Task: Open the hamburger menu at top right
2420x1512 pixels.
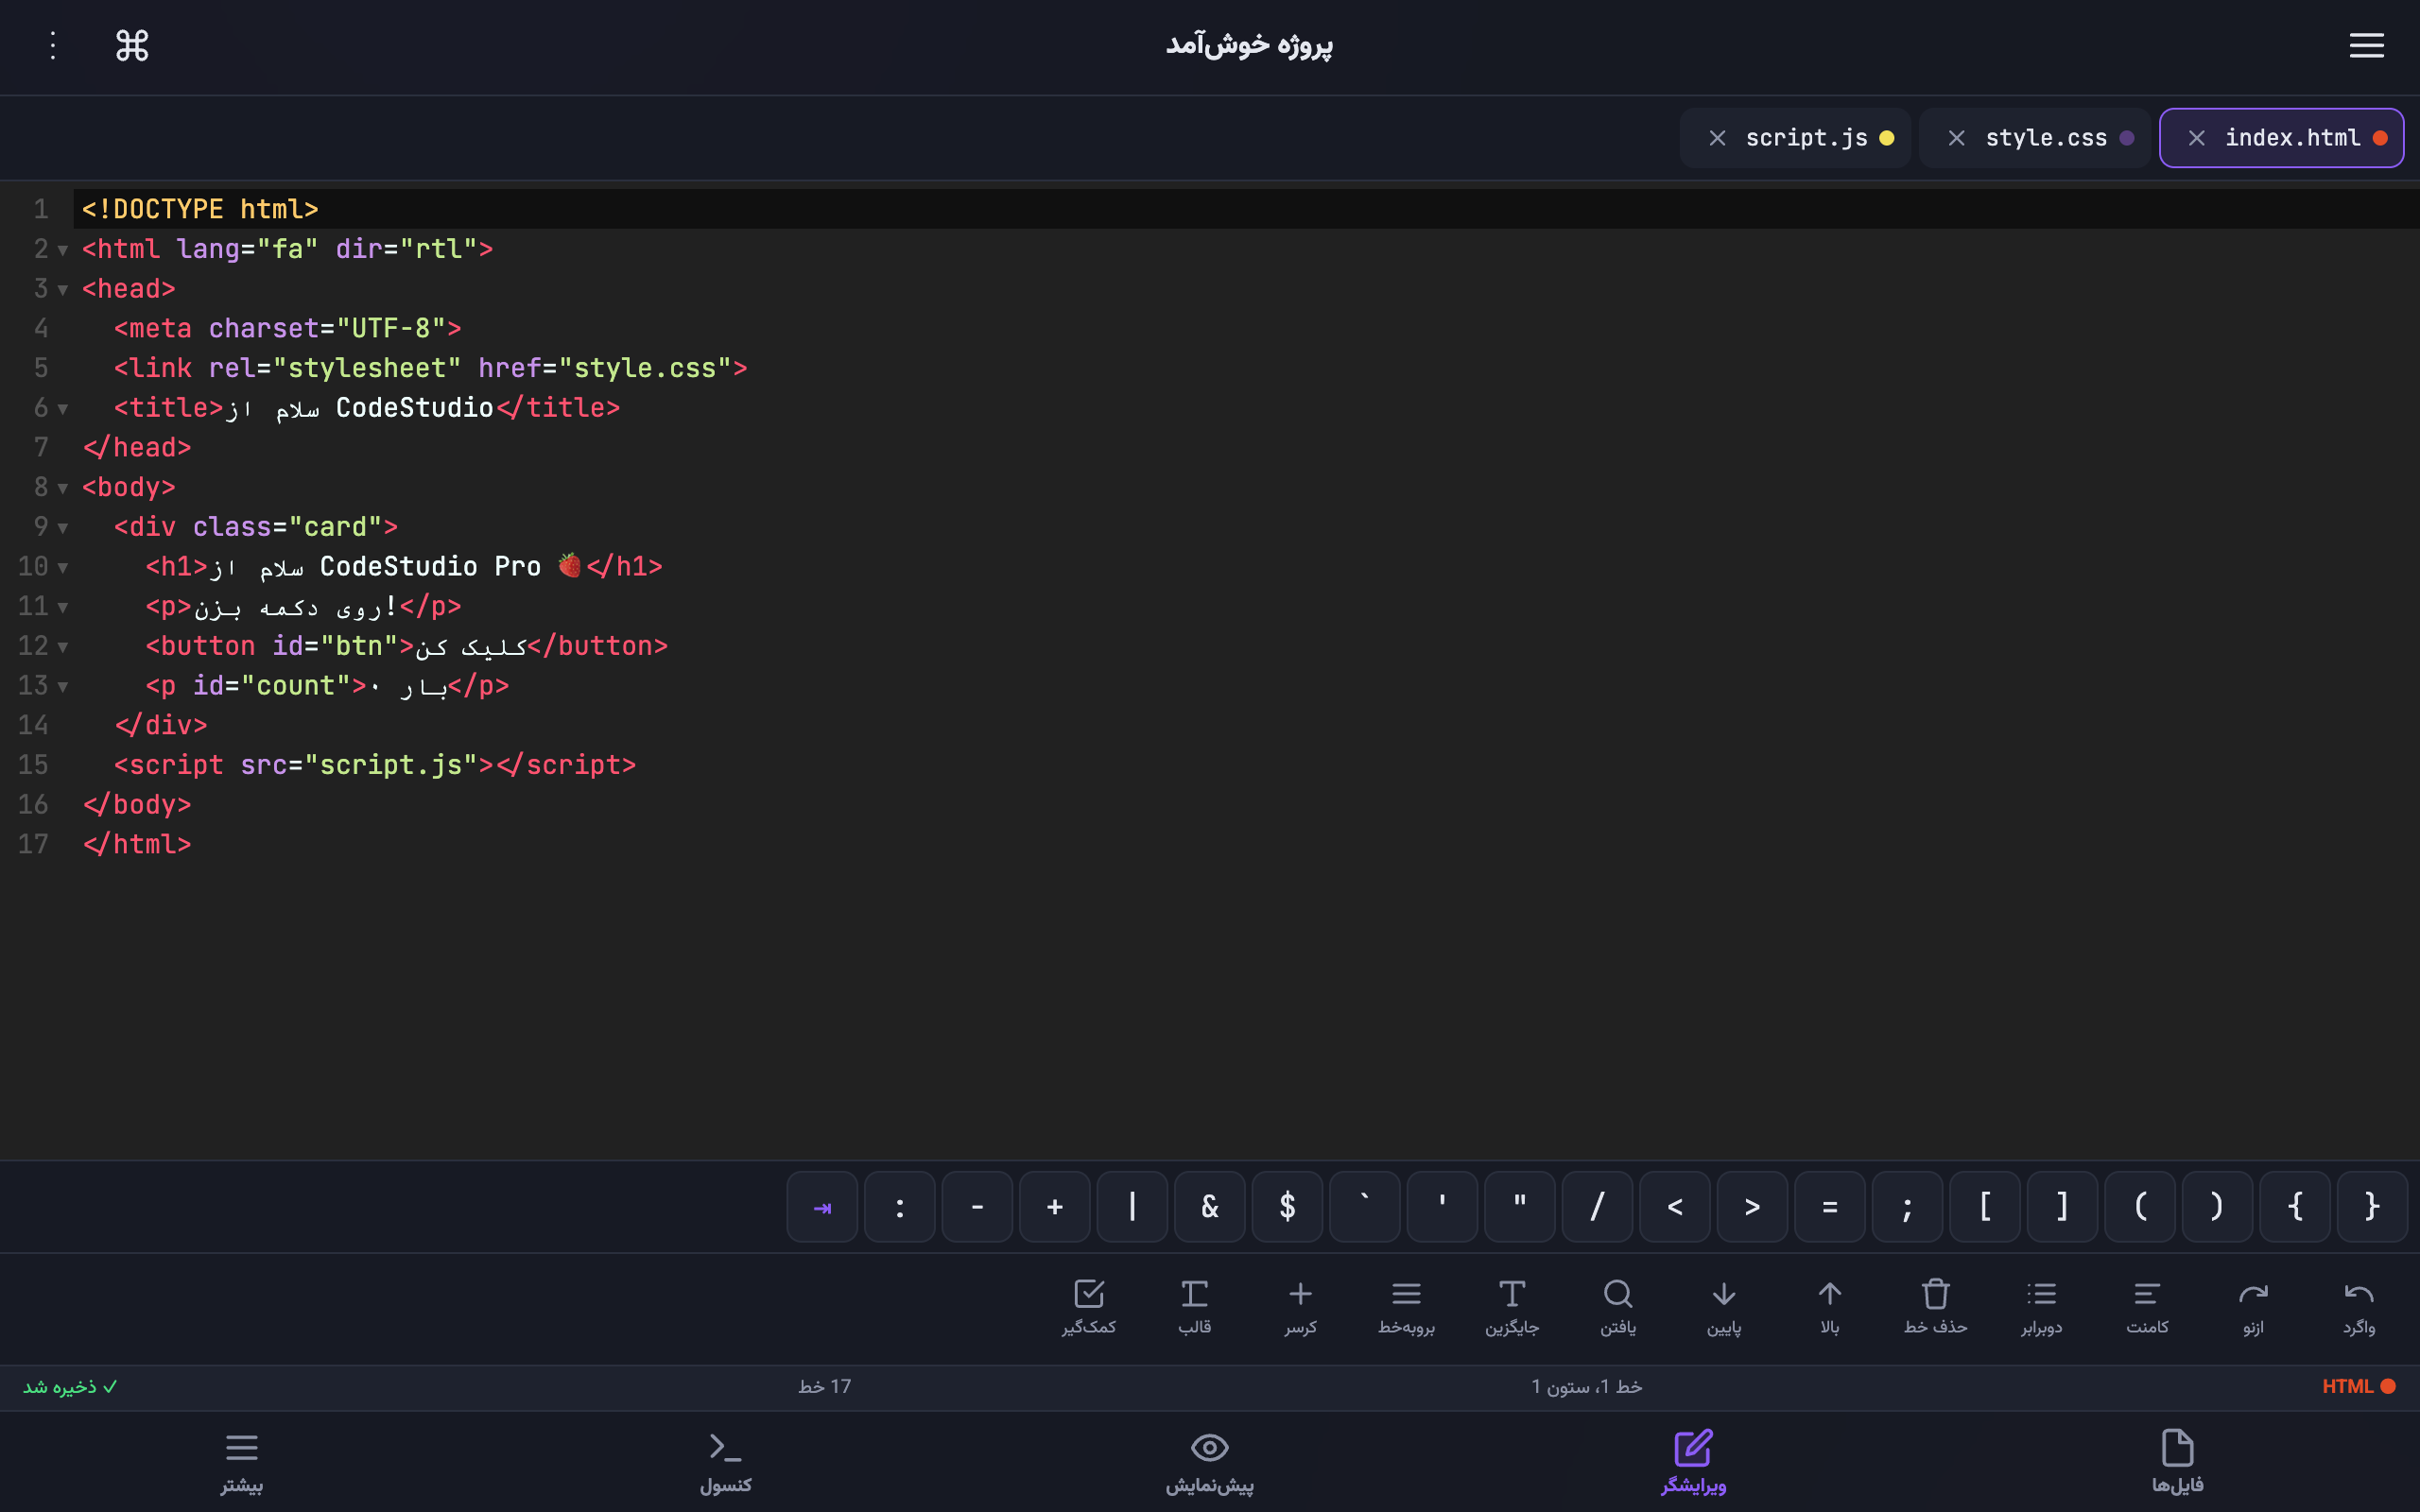Action: pyautogui.click(x=2366, y=46)
